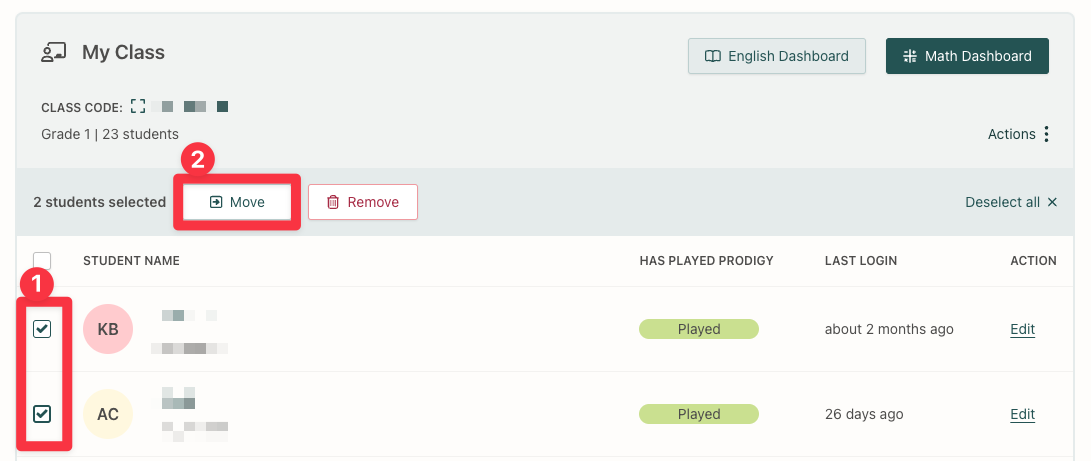The height and width of the screenshot is (461, 1091).
Task: Click the Has Played Prodigy column header
Action: tap(706, 261)
